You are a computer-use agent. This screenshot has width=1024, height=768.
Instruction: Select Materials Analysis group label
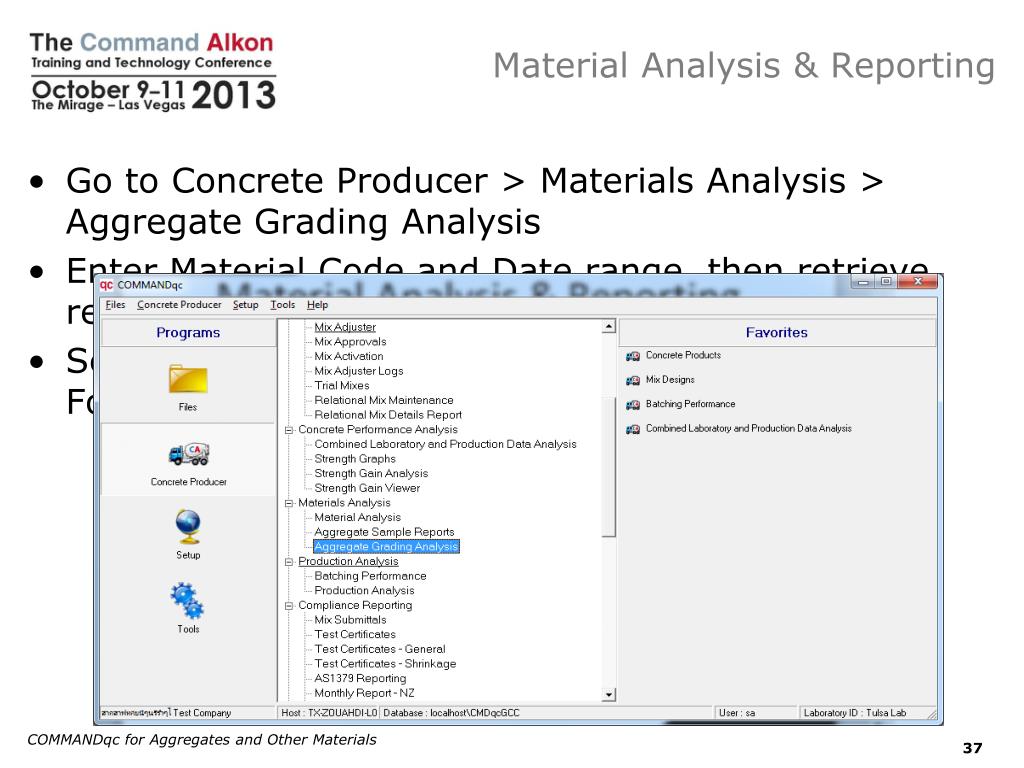pyautogui.click(x=344, y=503)
